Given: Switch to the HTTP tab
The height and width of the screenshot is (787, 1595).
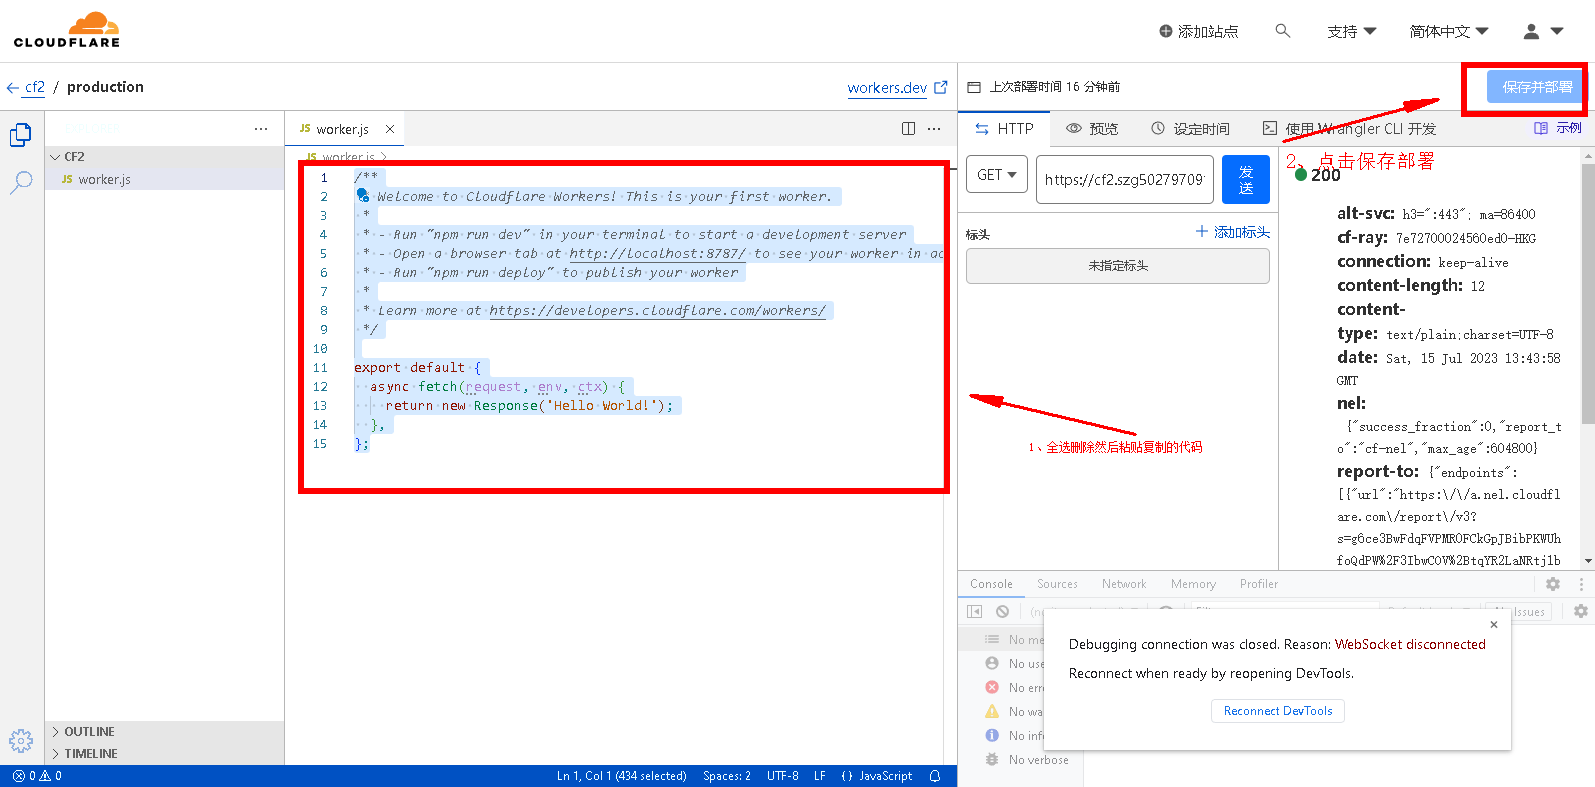Looking at the screenshot, I should [x=1004, y=129].
